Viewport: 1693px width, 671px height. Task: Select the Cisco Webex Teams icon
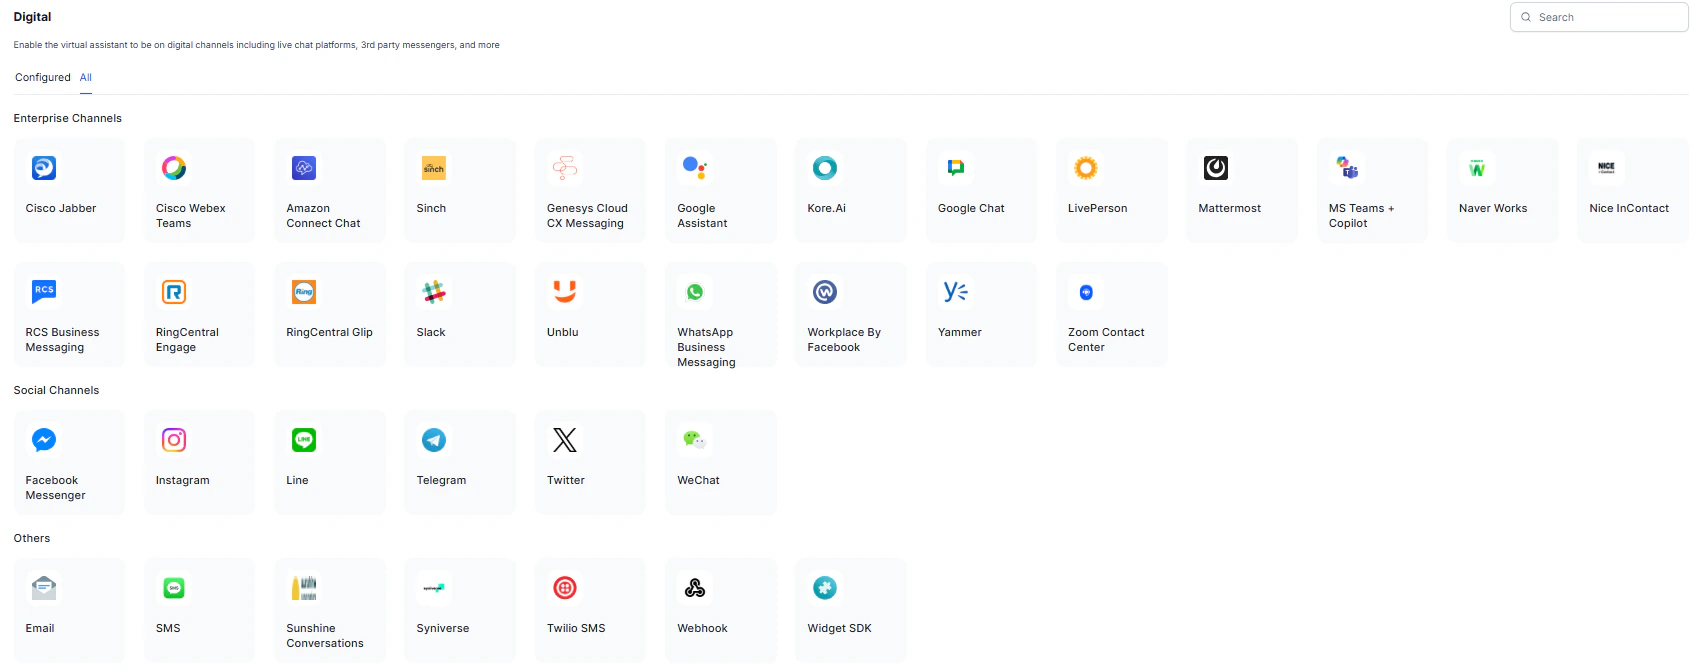[x=174, y=168]
